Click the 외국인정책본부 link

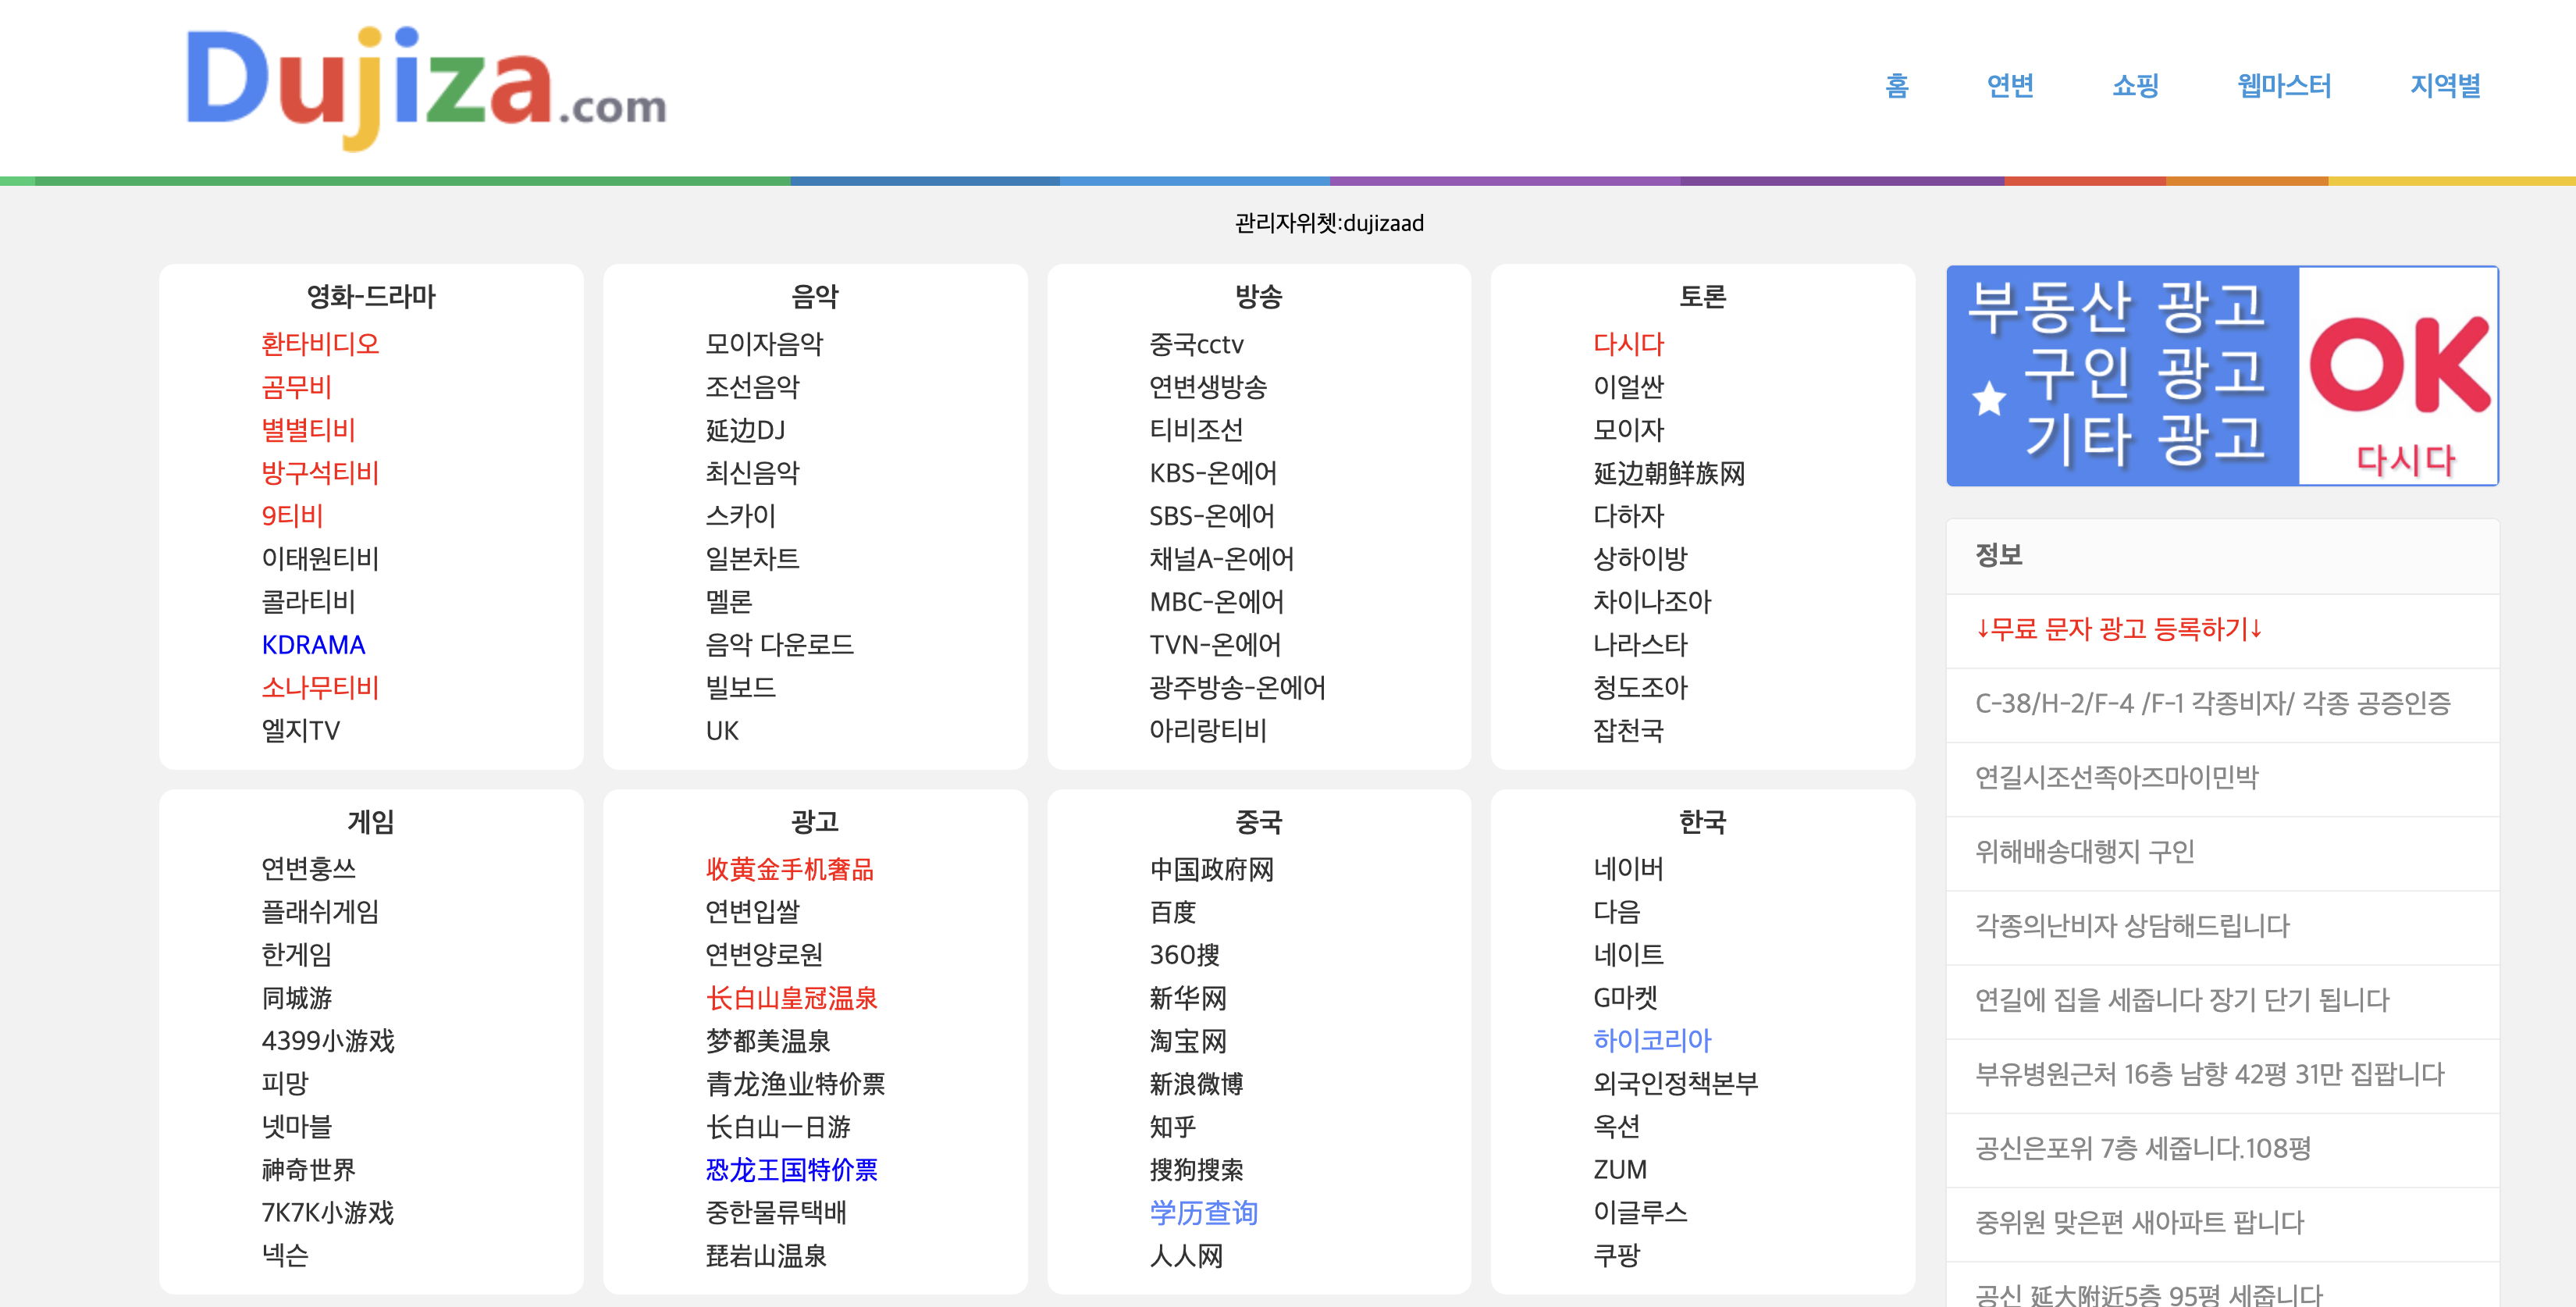click(x=1675, y=1084)
